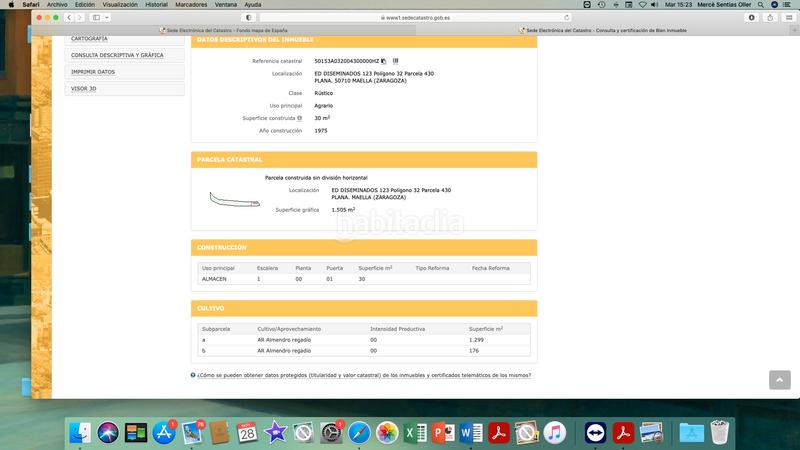Image resolution: width=800 pixels, height=450 pixels.
Task: Switch to the Consulta y certificación de Bien Inmueble tab
Action: (x=603, y=31)
